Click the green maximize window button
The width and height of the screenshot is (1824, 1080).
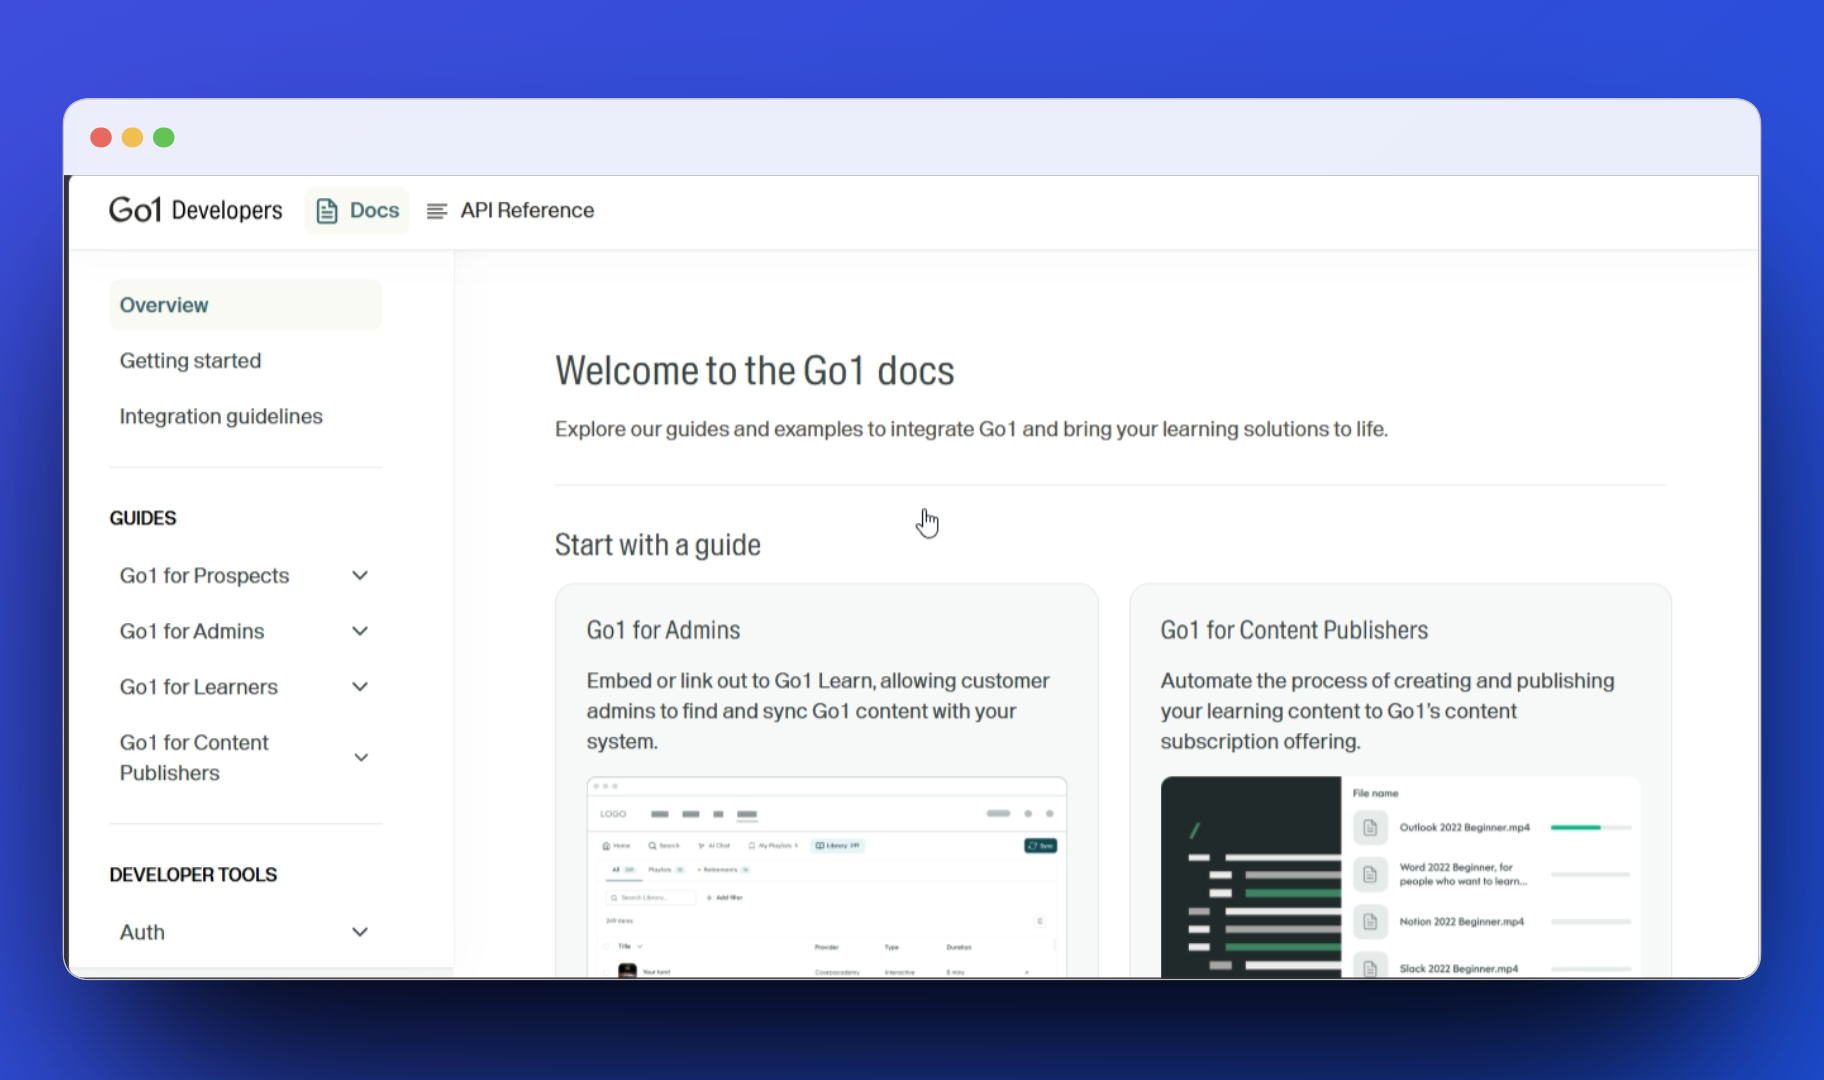(x=164, y=138)
